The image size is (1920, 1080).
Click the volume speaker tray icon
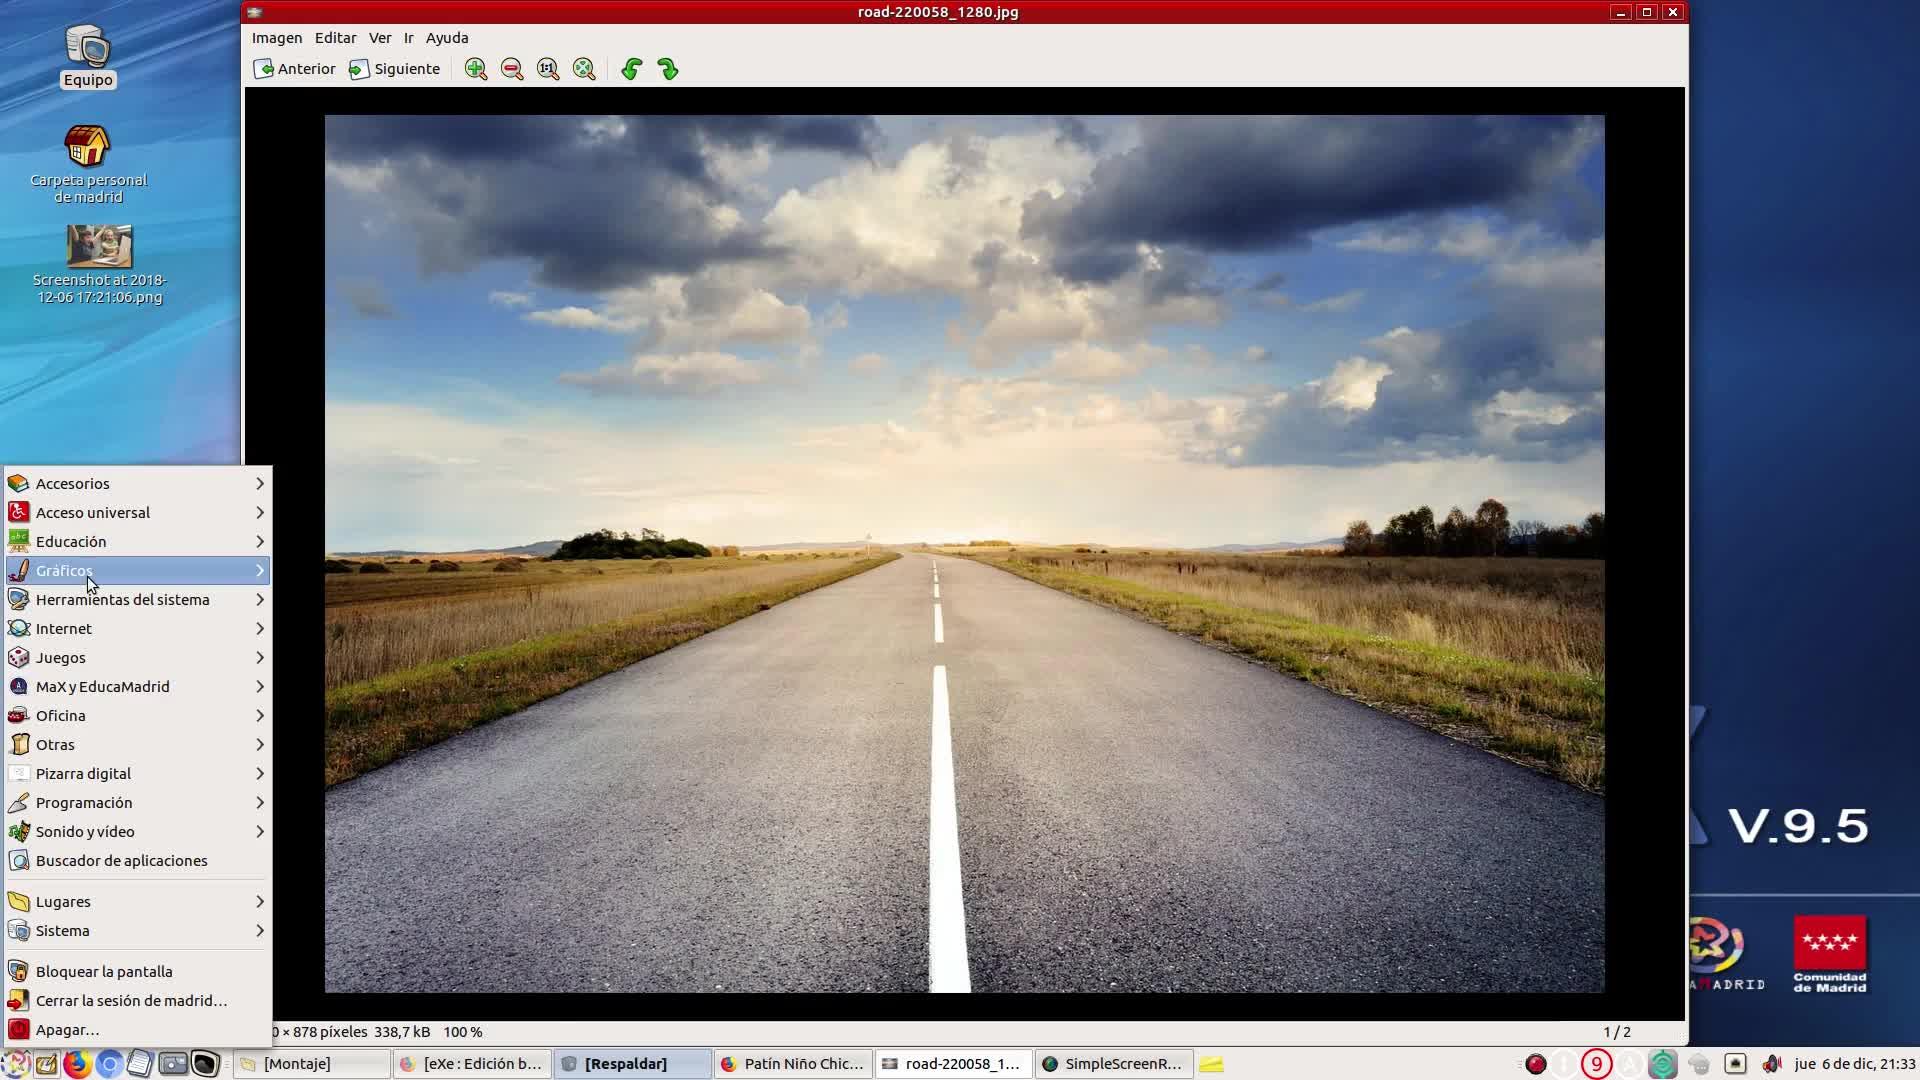coord(1771,1064)
